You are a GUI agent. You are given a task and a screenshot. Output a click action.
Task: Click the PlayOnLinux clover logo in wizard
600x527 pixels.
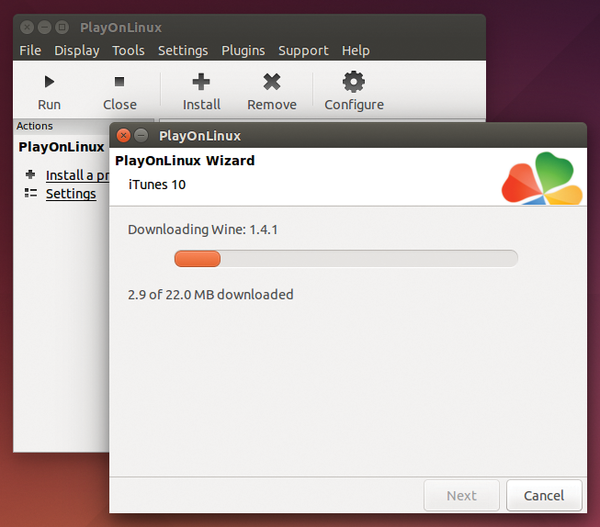coord(541,178)
